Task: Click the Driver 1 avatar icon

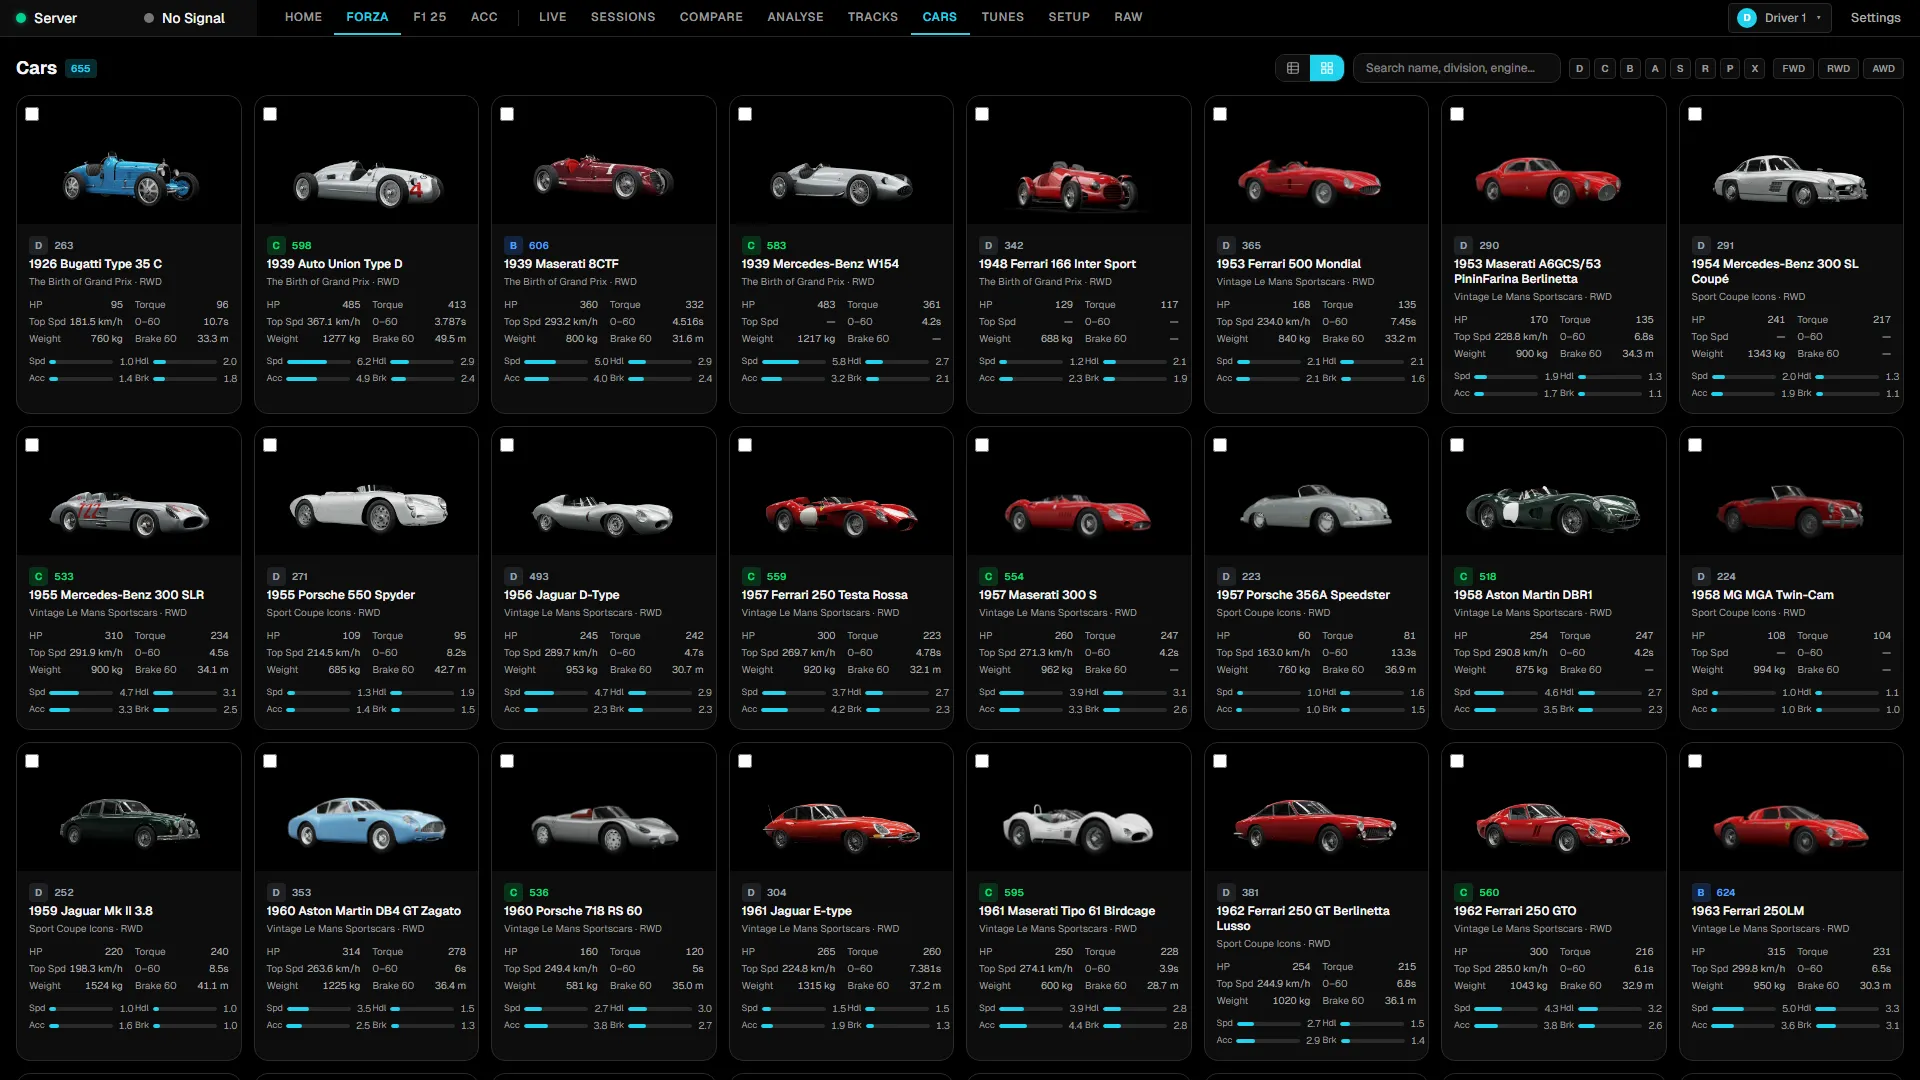Action: (1747, 18)
